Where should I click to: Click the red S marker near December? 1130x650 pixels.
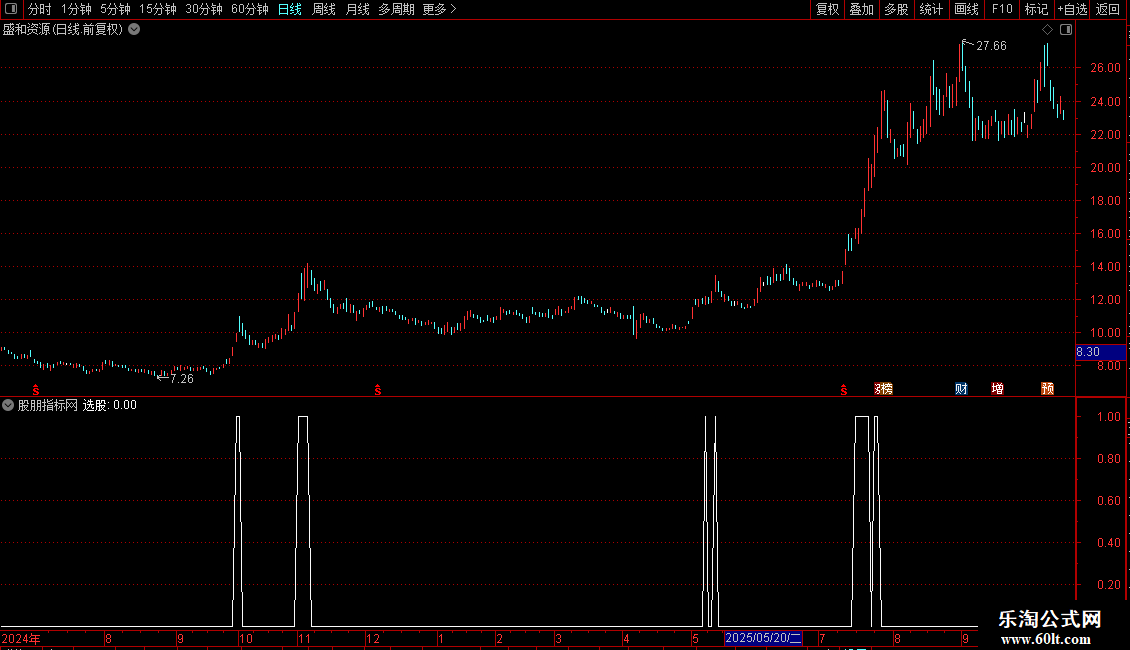coord(378,390)
